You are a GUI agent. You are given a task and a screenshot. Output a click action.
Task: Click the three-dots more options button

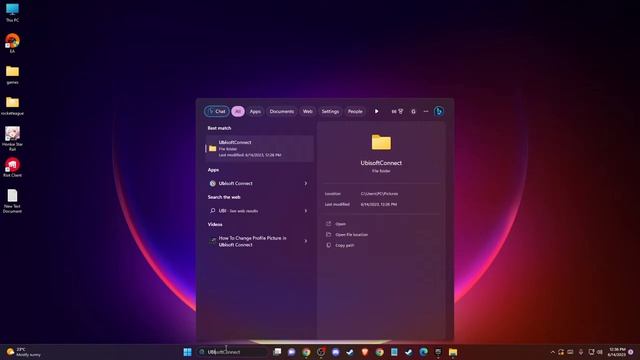point(426,111)
